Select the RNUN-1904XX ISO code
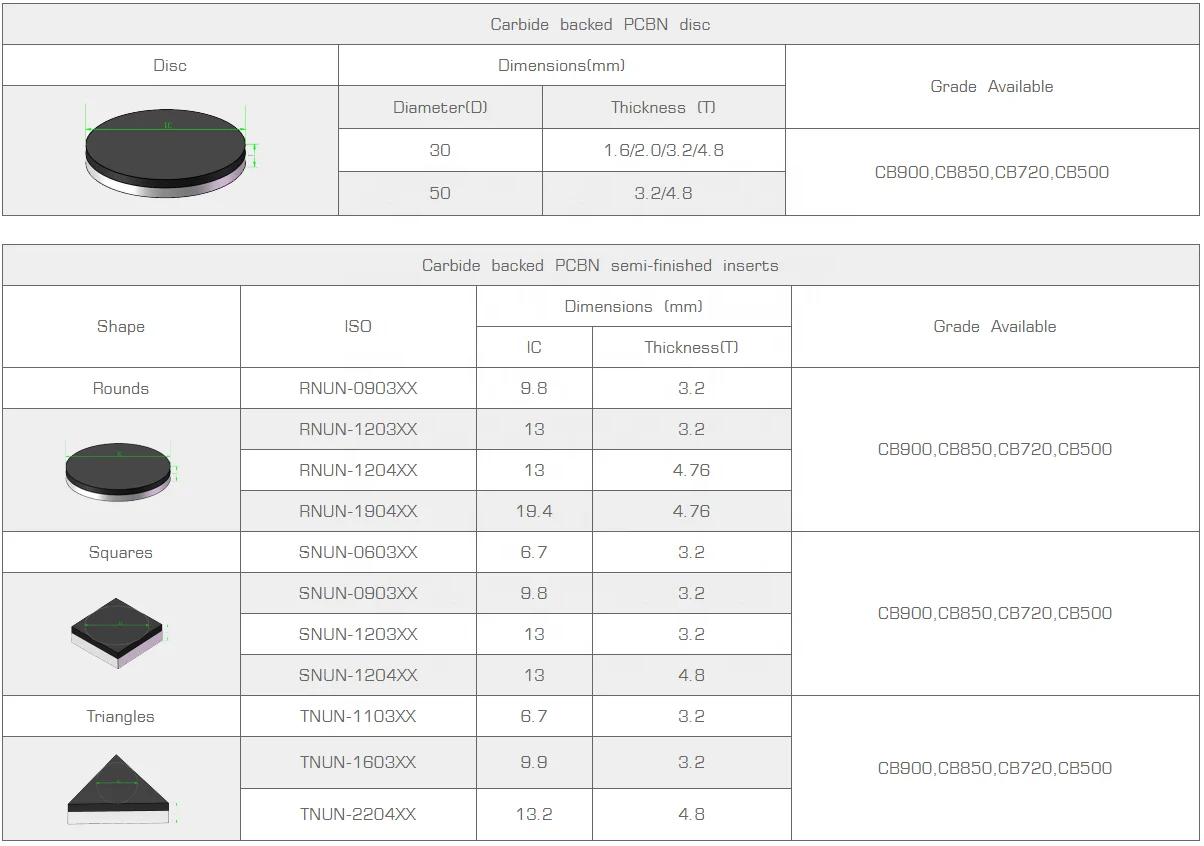This screenshot has width=1204, height=846. [x=358, y=511]
